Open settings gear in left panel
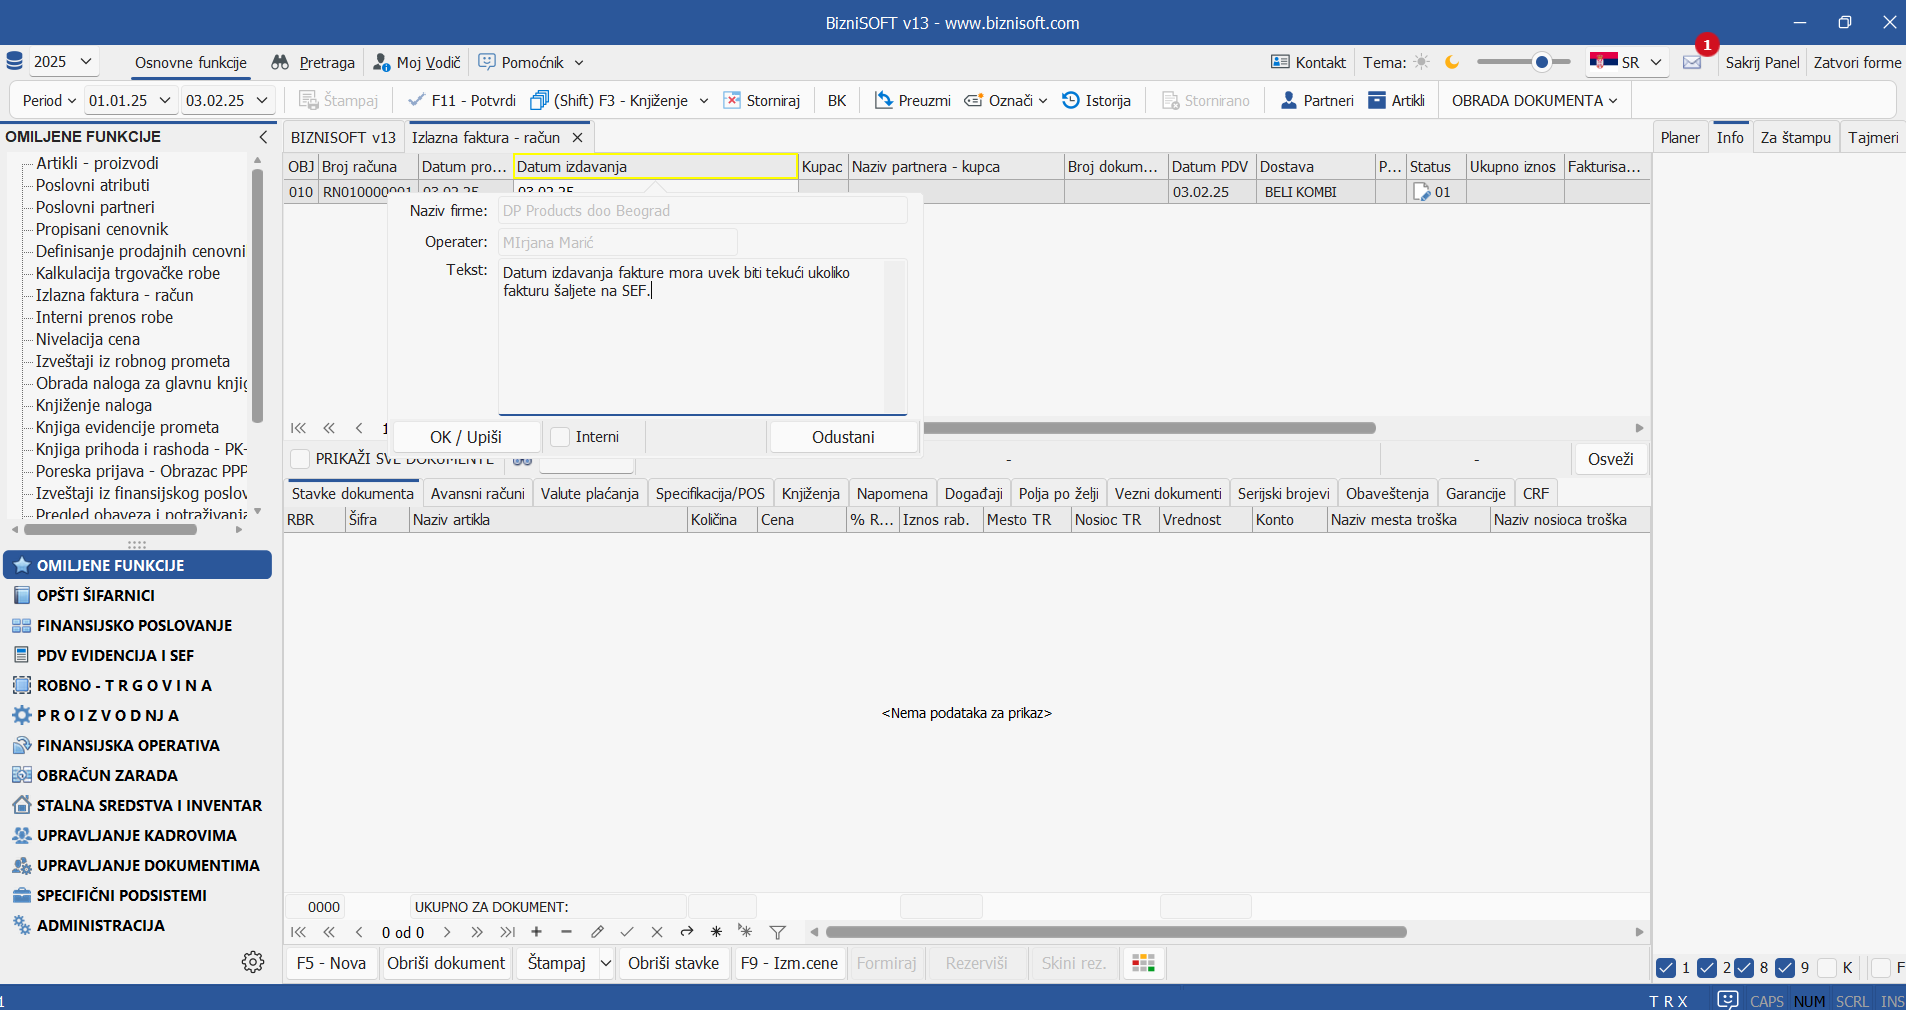 253,962
